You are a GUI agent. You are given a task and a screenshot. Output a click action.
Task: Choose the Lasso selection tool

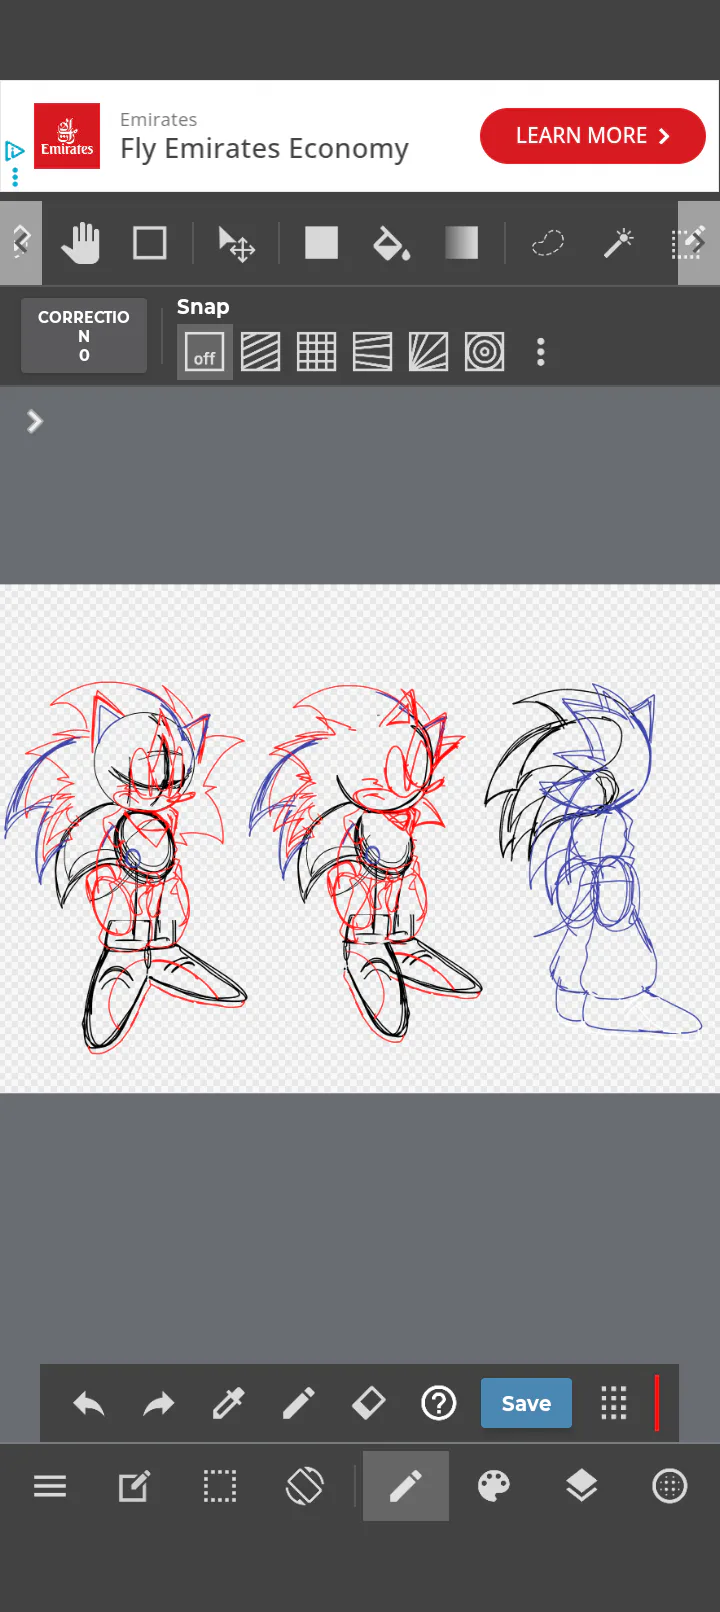click(x=548, y=243)
